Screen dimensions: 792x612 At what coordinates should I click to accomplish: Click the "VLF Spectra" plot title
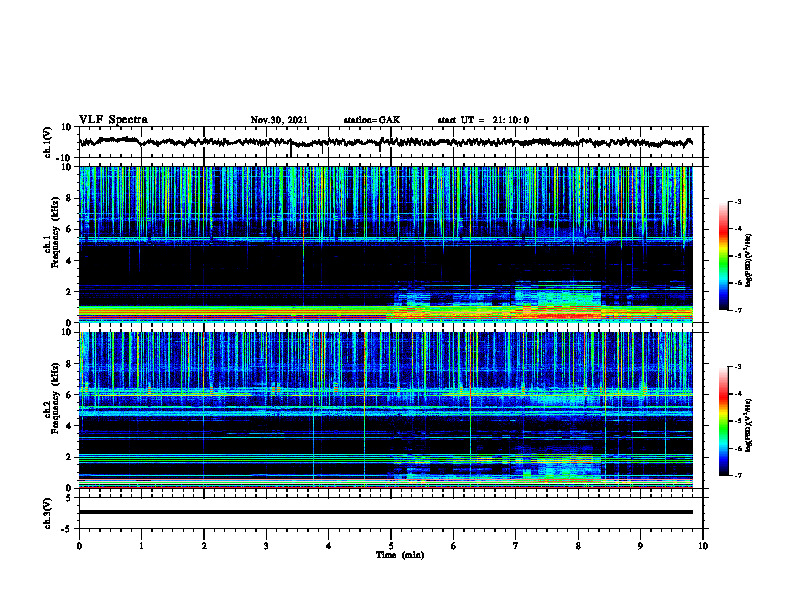click(113, 120)
